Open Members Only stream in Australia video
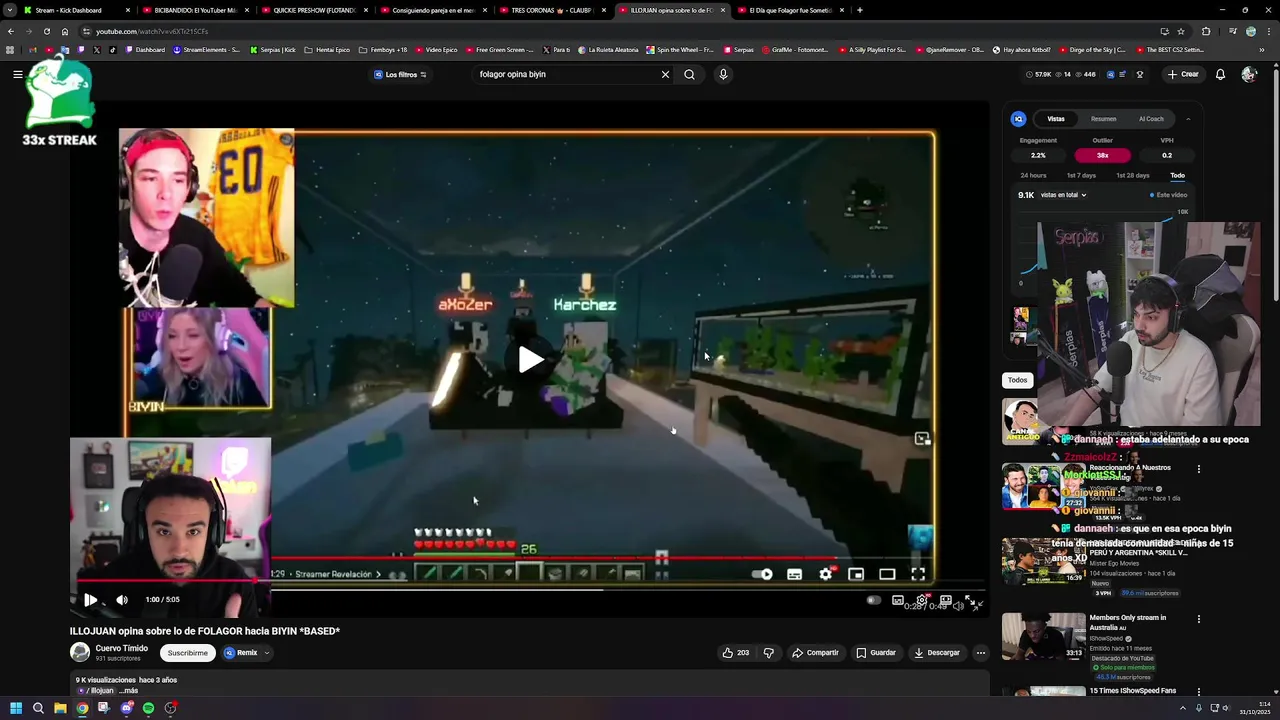 [1127, 623]
